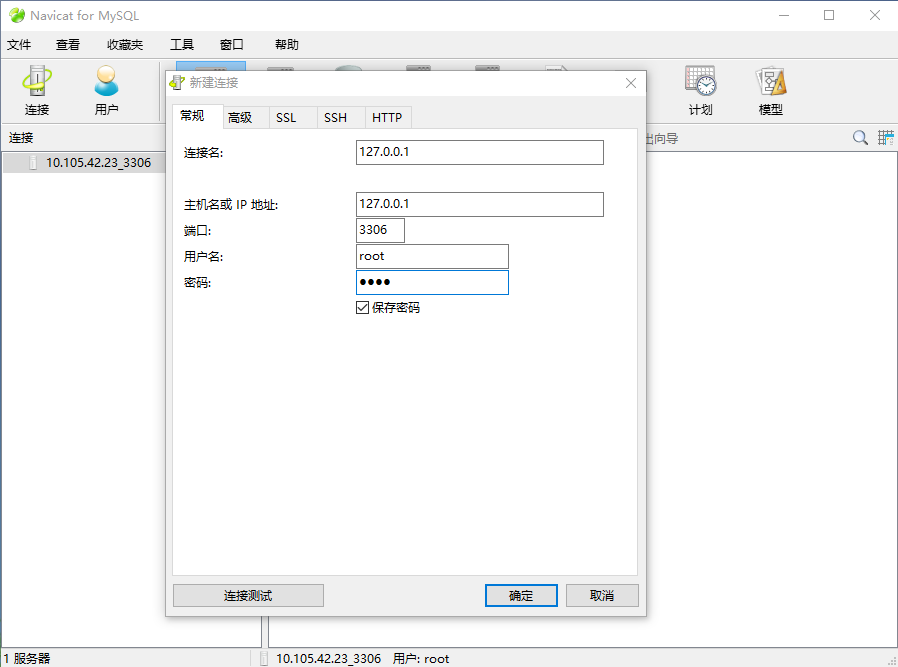
Task: Click the Navicat leaf icon in the title bar
Action: (16, 15)
